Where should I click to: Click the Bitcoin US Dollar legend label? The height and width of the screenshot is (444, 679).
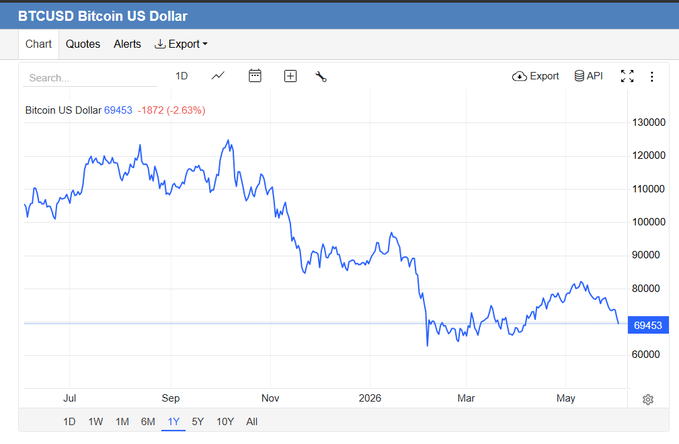[x=63, y=110]
